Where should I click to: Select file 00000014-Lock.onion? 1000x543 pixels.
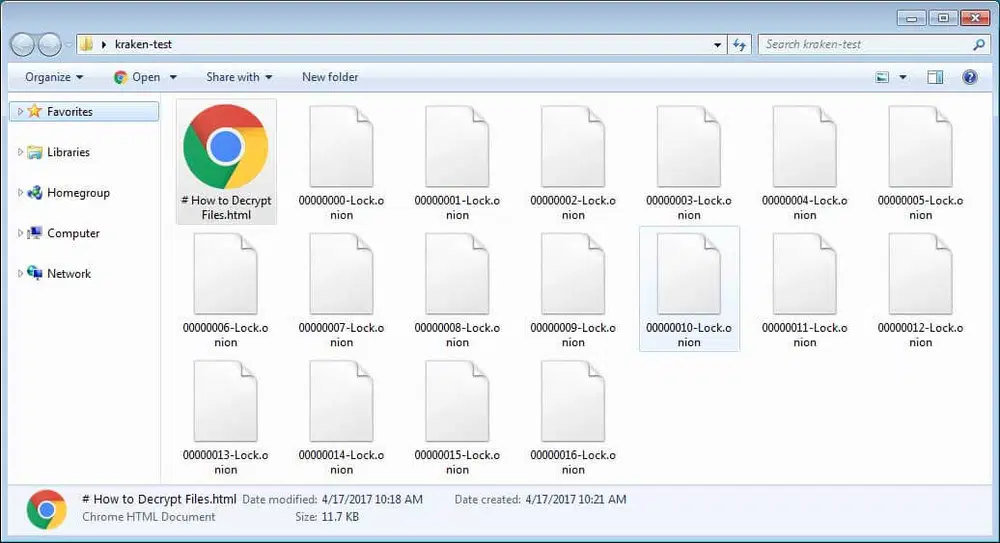pyautogui.click(x=341, y=417)
